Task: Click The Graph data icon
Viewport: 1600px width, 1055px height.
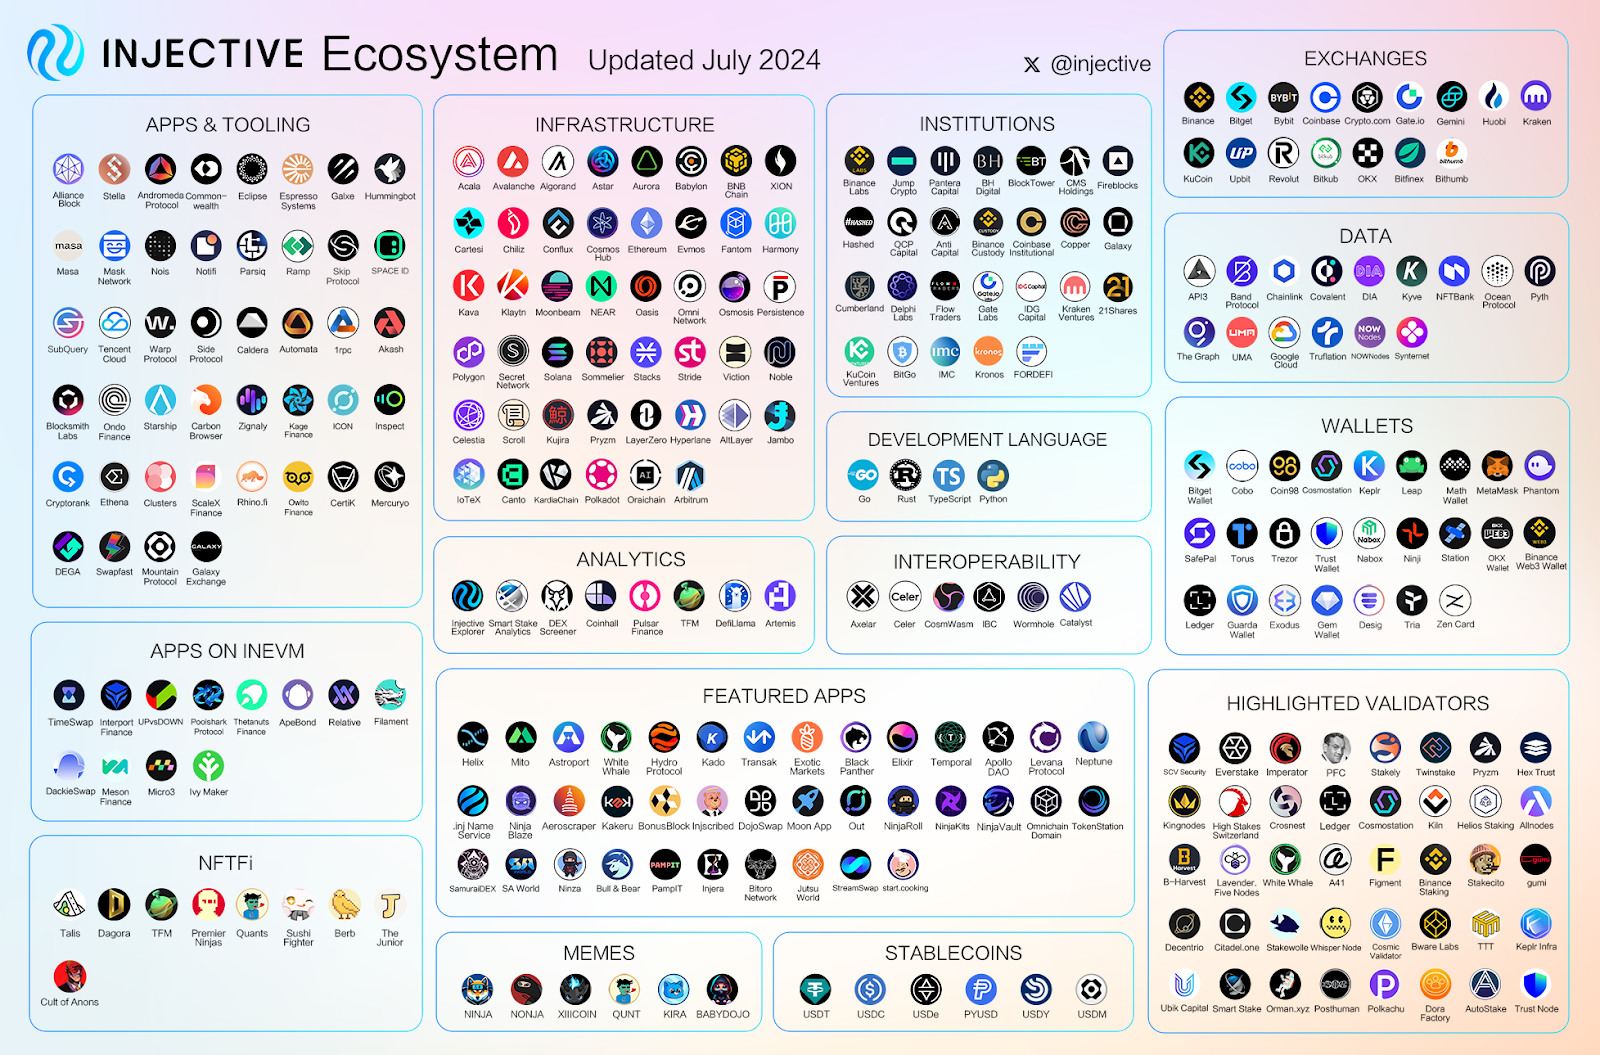Action: 1198,332
